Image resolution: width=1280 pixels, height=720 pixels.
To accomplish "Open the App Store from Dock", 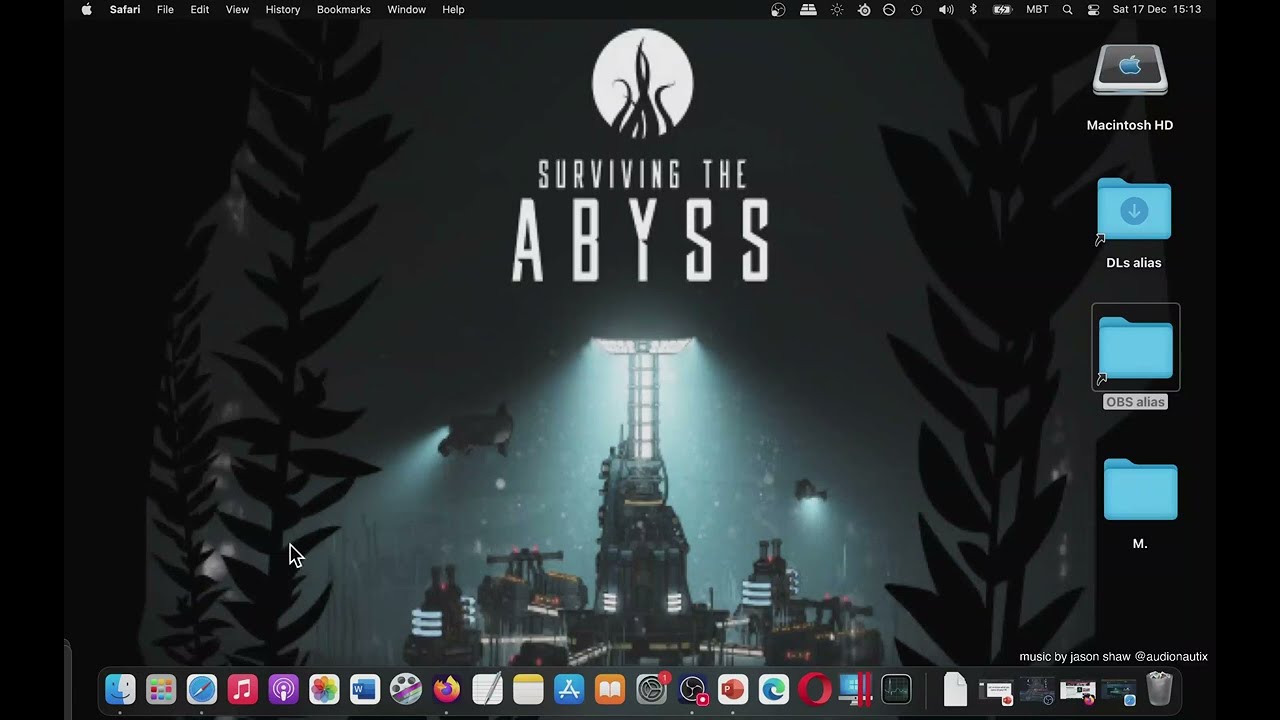I will (569, 689).
